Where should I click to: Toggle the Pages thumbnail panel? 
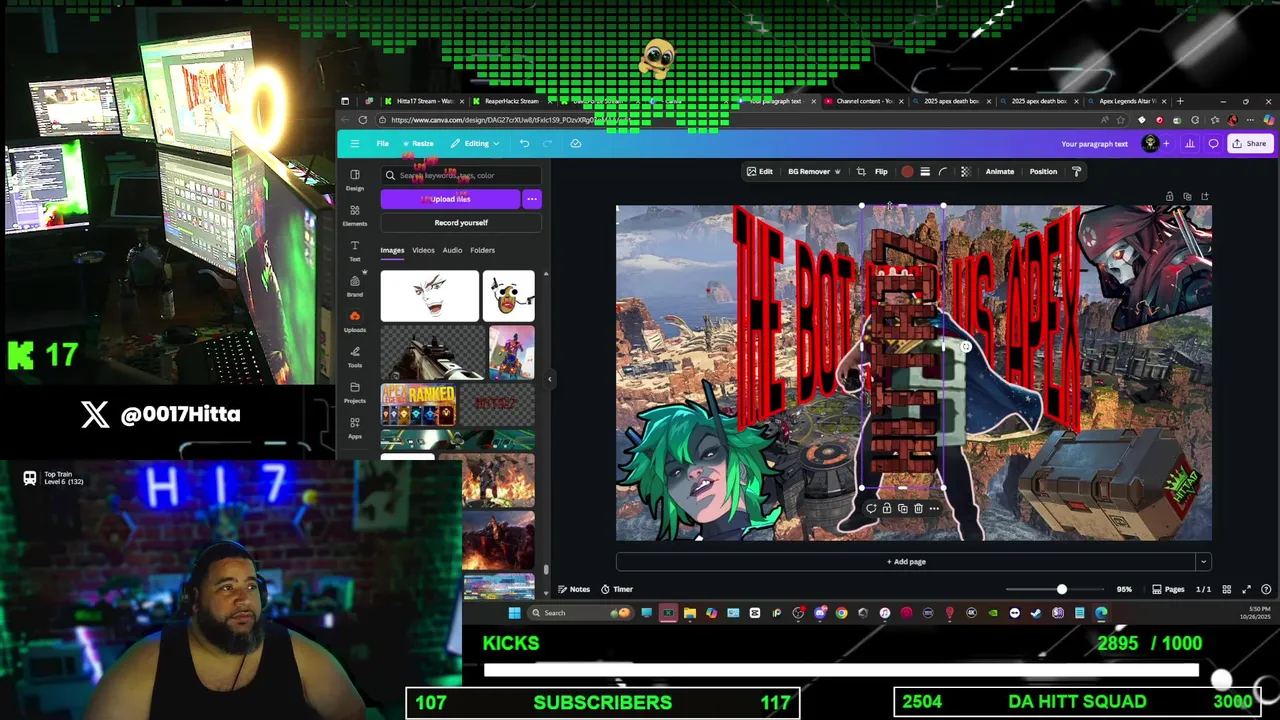[x=1168, y=589]
